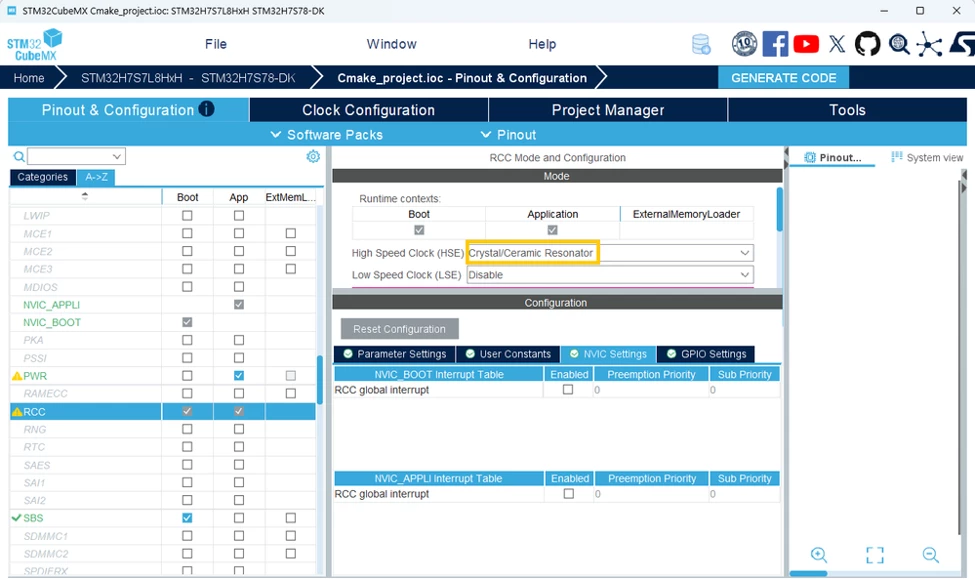
Task: Collapse the left panel using splitter arrows
Action: pos(786,157)
